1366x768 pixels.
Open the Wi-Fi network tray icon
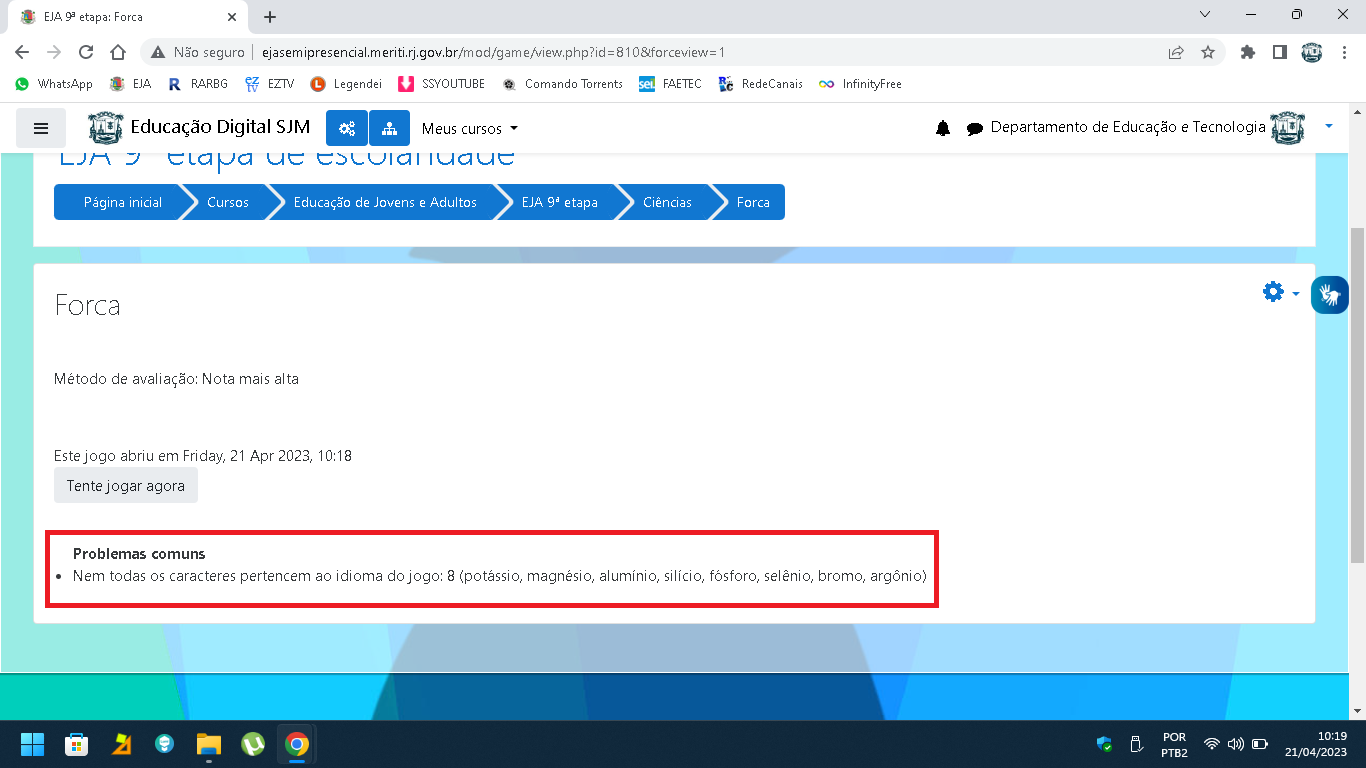[x=1211, y=744]
